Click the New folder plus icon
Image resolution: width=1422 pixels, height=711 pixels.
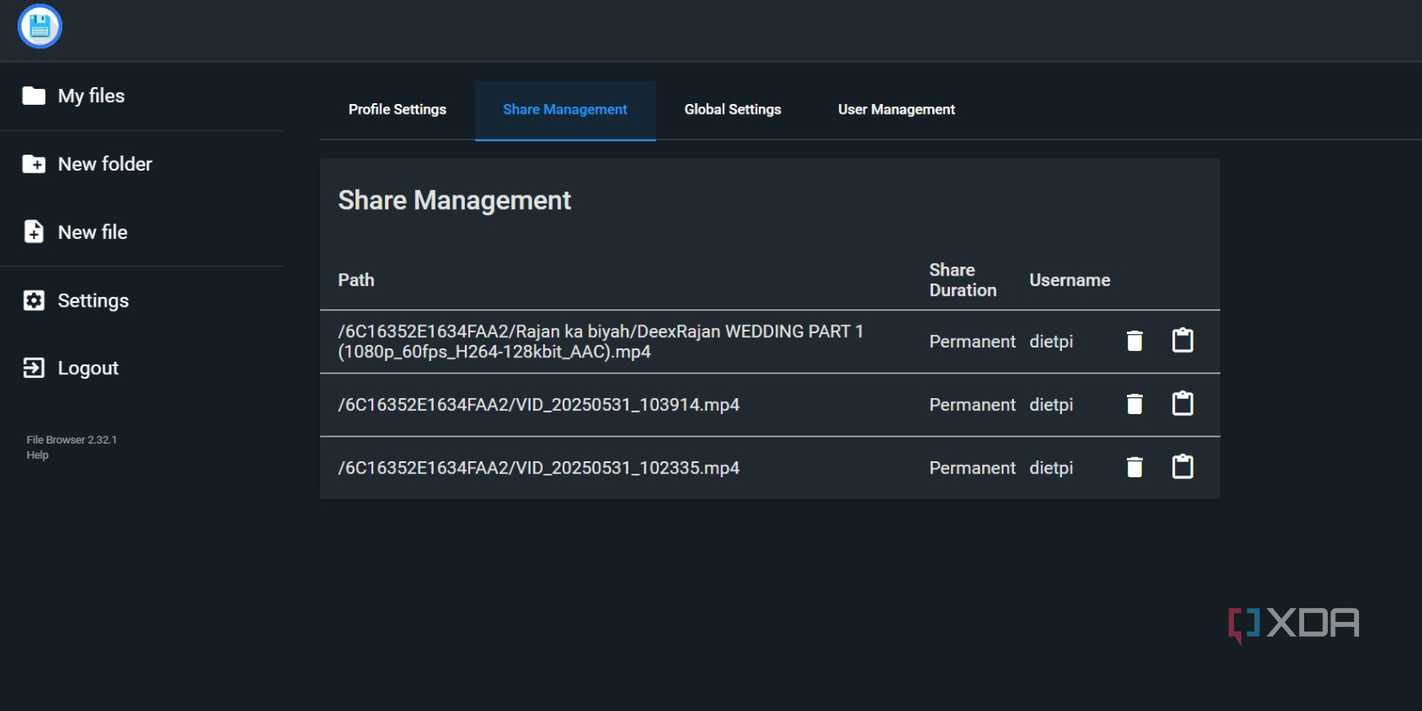[x=34, y=164]
